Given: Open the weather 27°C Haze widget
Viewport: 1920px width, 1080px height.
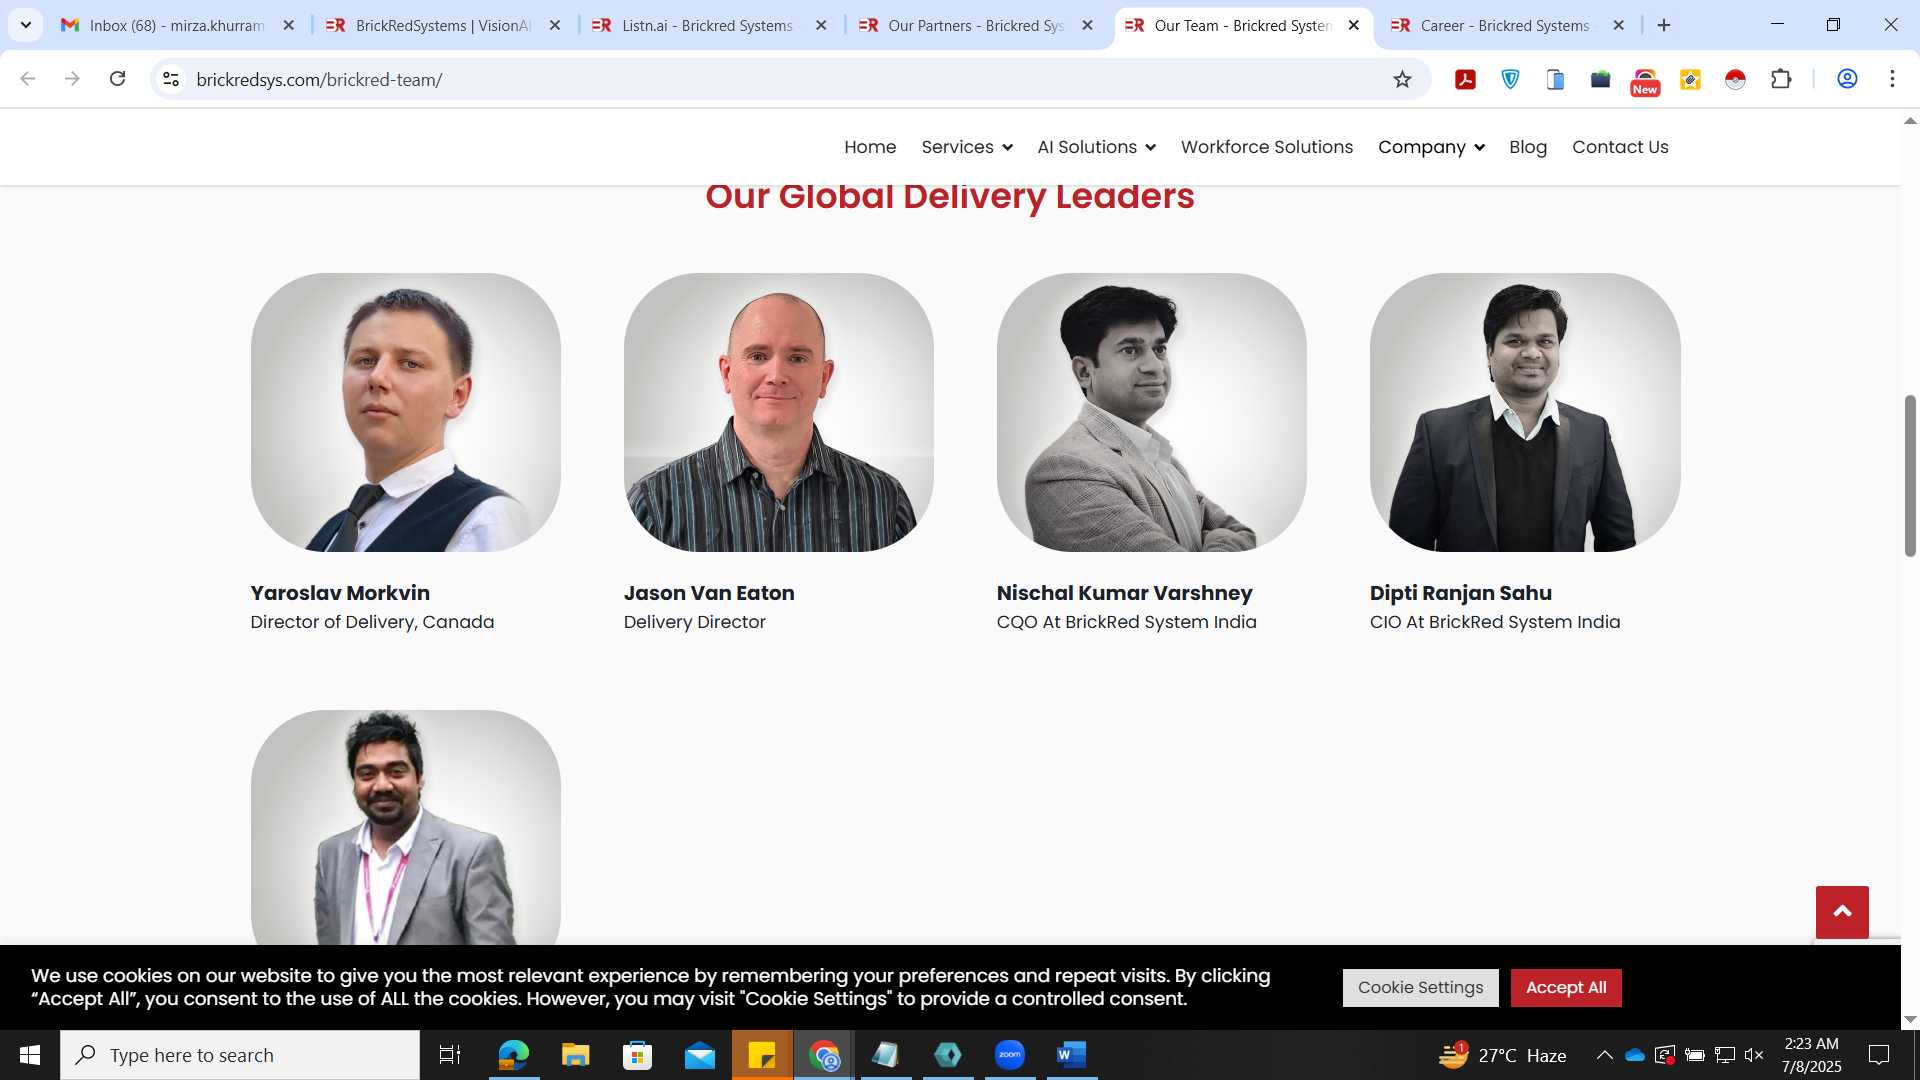Looking at the screenshot, I should (x=1503, y=1055).
